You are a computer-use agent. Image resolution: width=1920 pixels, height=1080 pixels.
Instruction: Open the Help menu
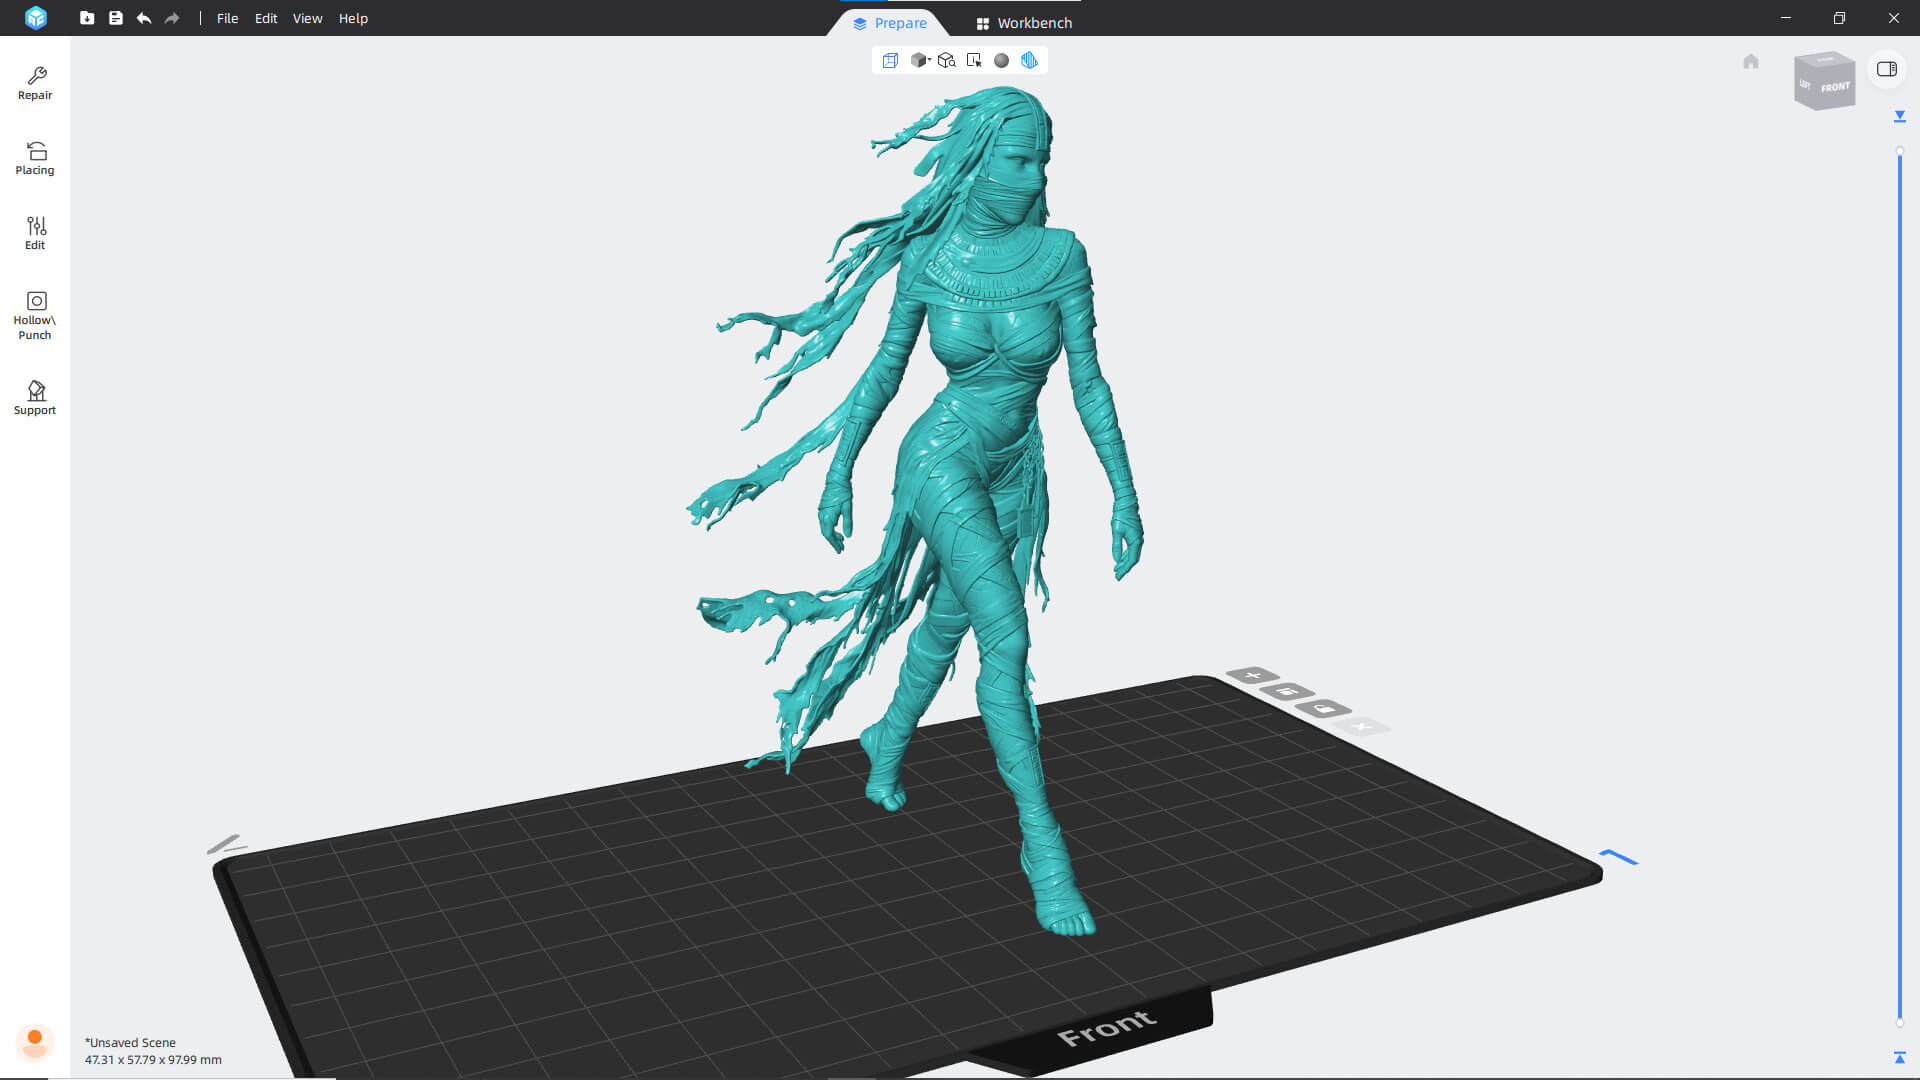click(353, 18)
